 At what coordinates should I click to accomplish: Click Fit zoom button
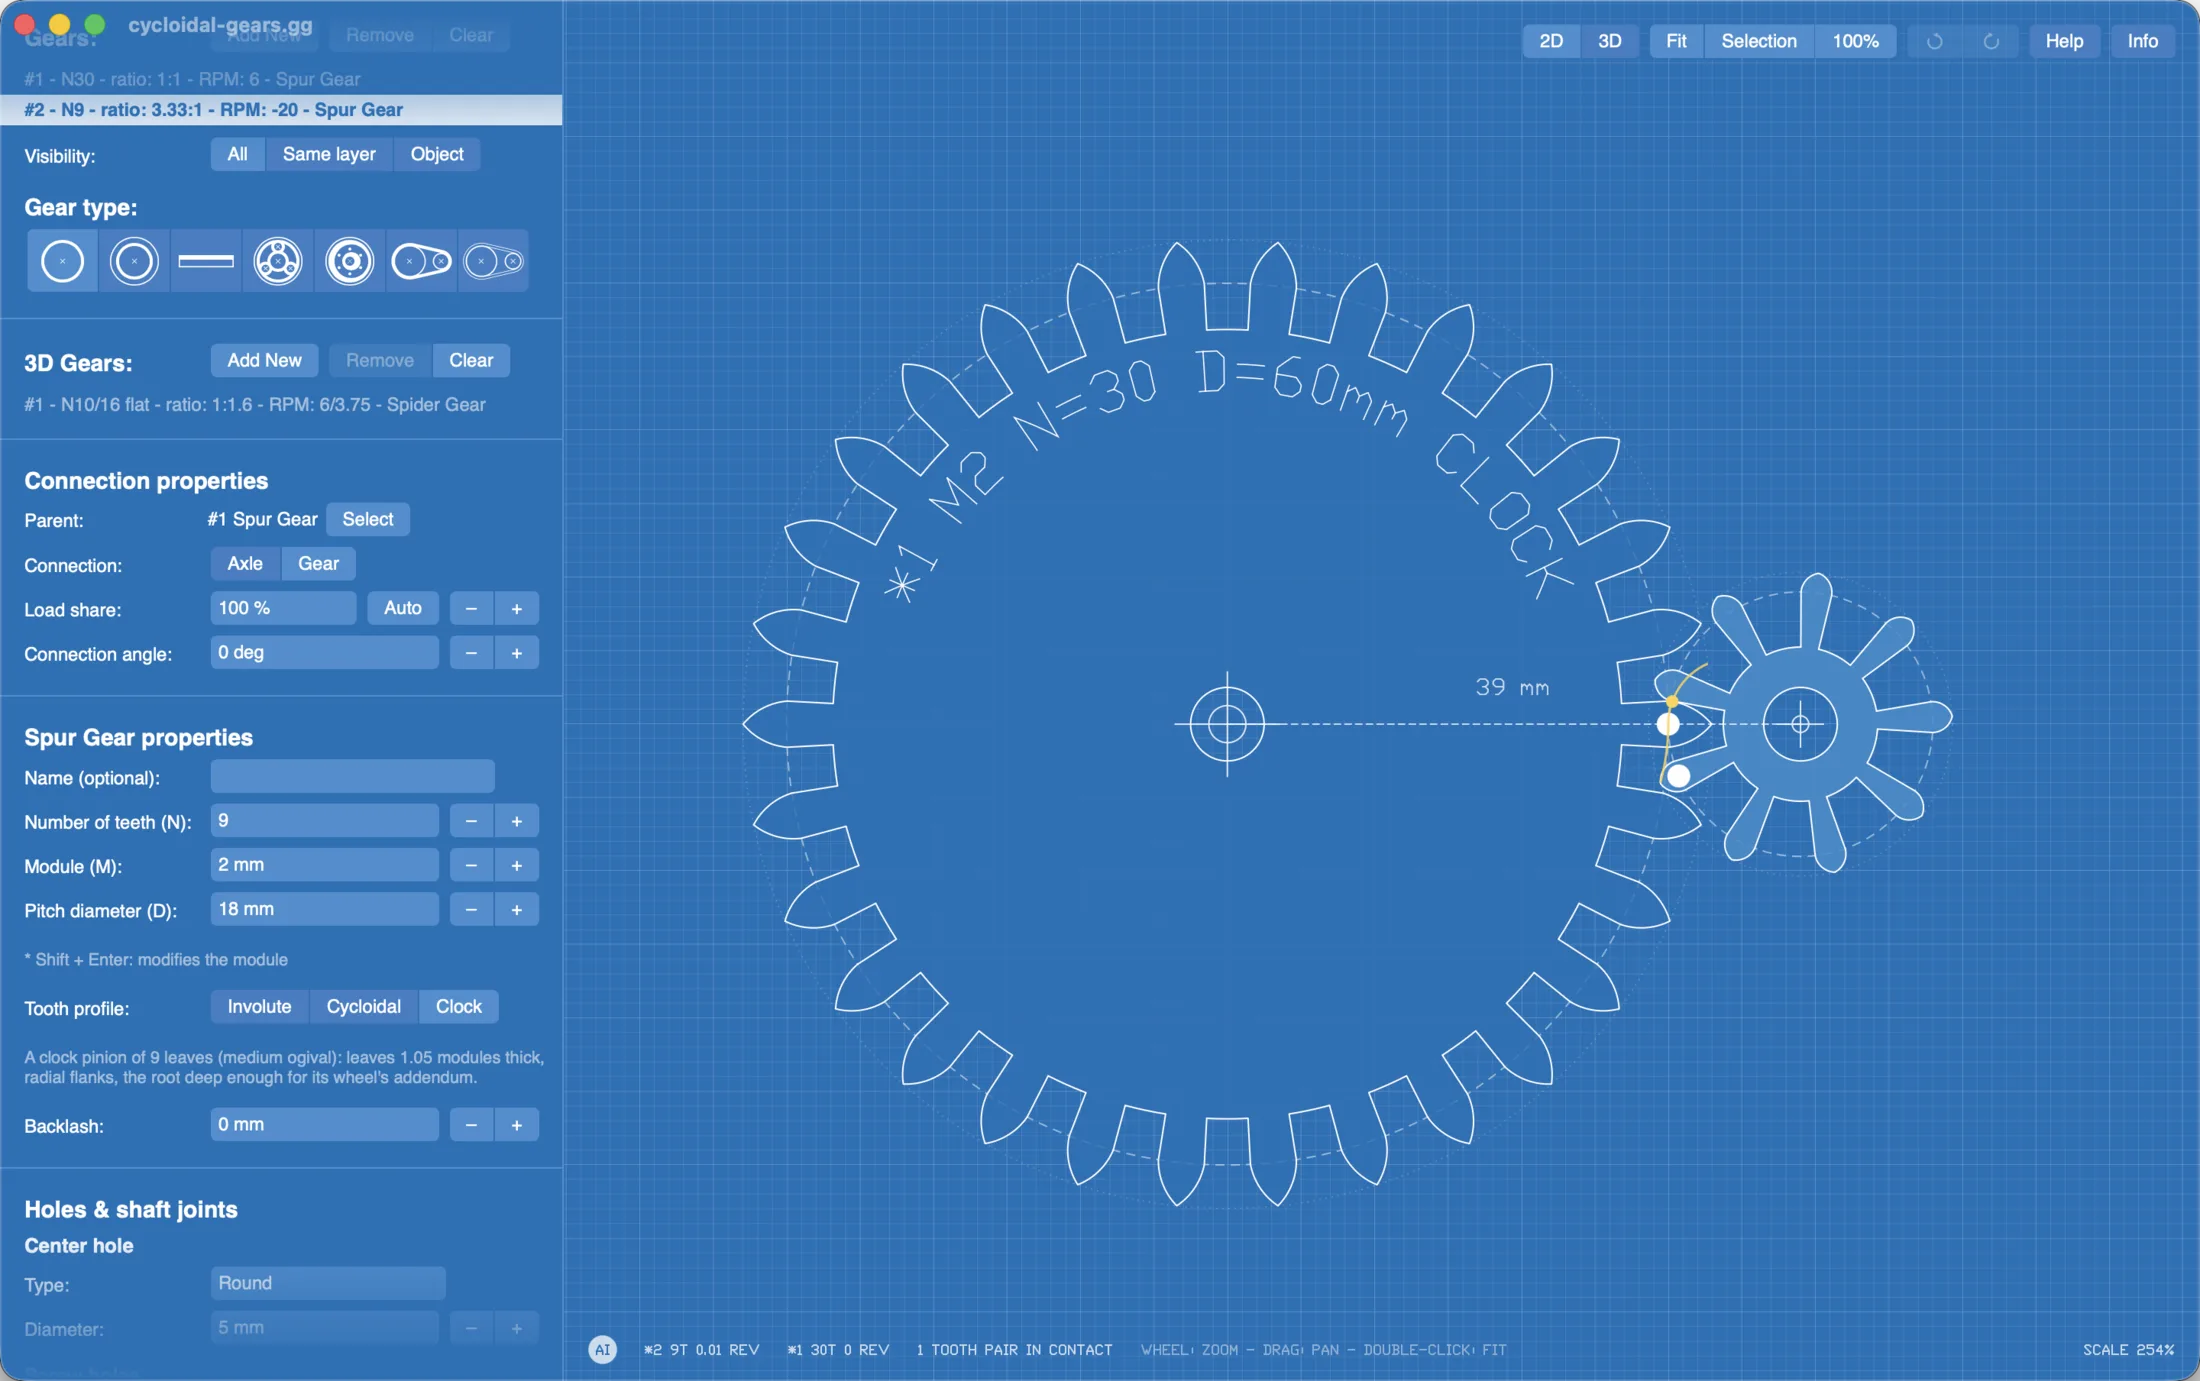1676,41
